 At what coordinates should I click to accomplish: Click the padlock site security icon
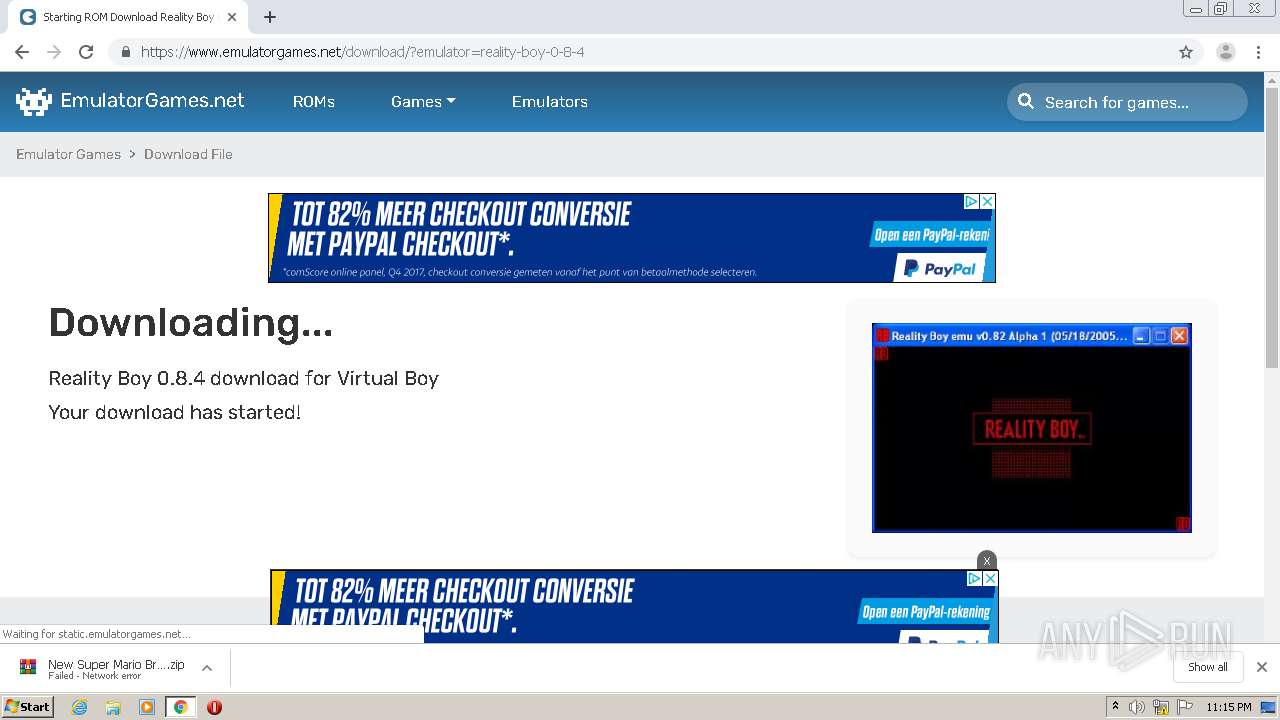click(125, 52)
